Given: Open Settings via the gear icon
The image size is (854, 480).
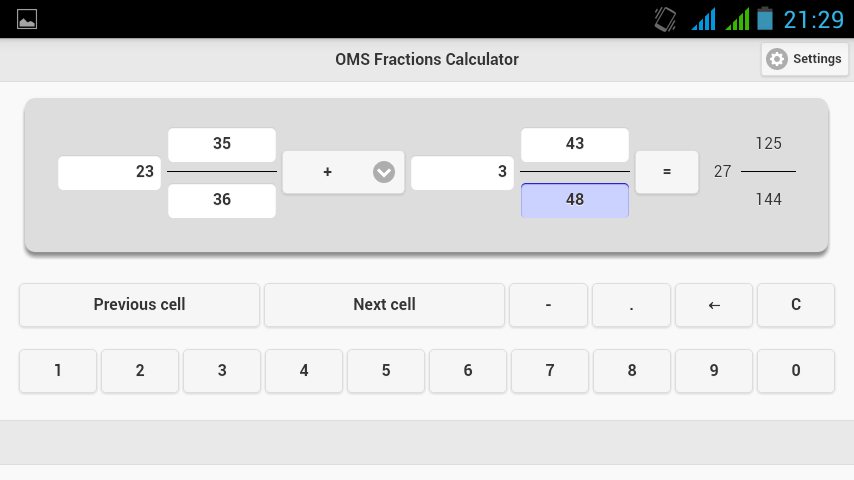Looking at the screenshot, I should 777,60.
